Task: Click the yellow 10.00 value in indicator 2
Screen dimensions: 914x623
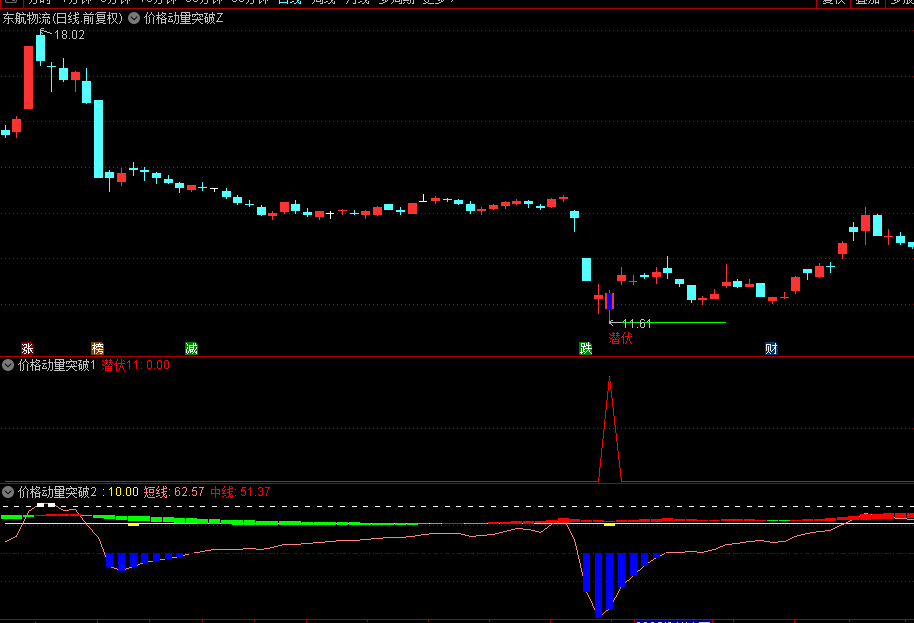Action: point(123,492)
